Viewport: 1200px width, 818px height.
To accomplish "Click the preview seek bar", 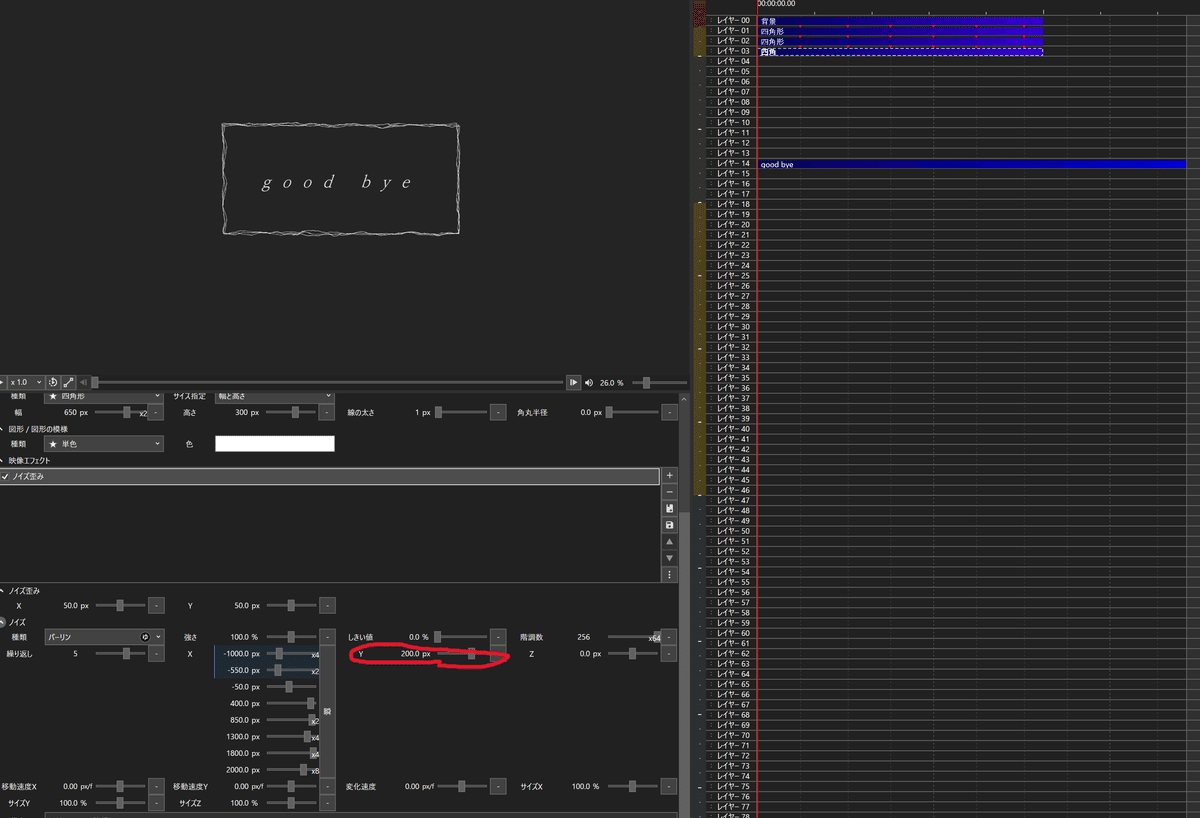I will point(328,382).
